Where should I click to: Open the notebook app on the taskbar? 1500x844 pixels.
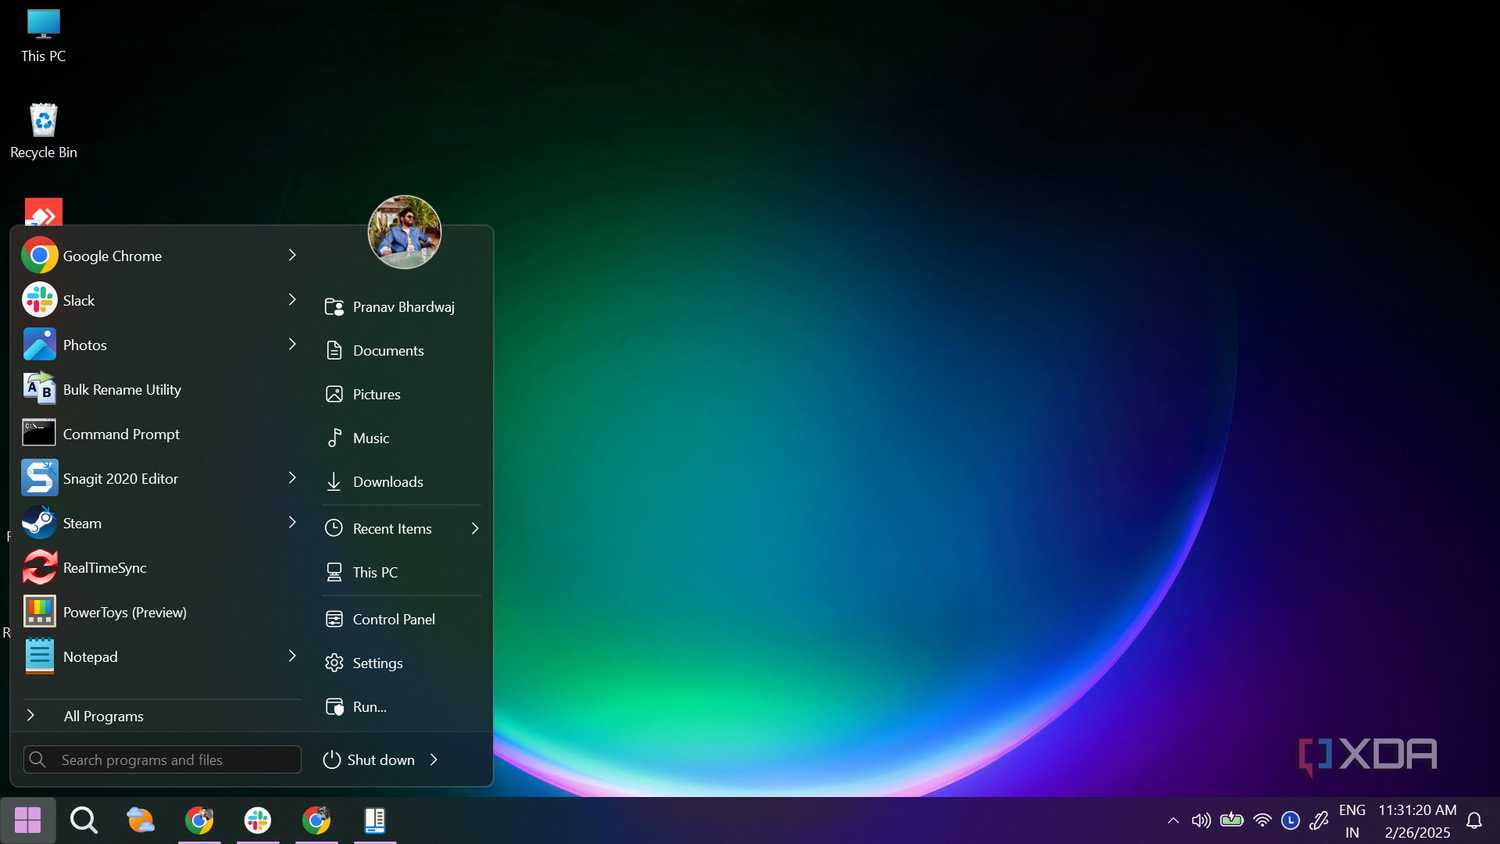tap(375, 820)
